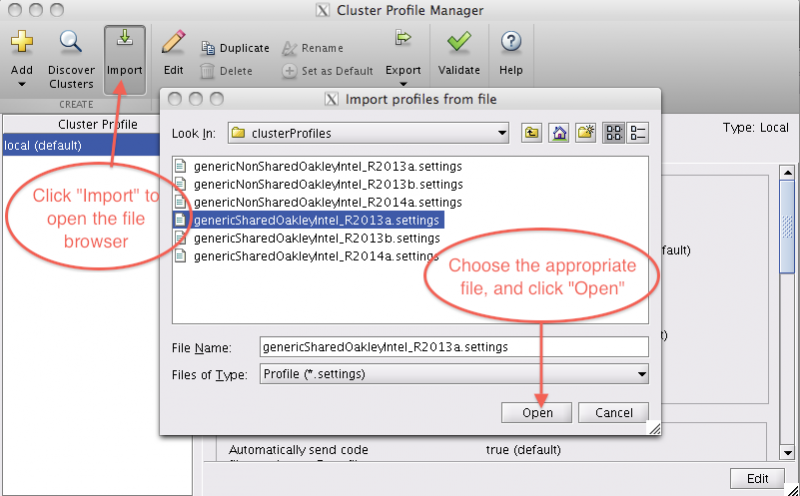Open Files of Type dropdown
This screenshot has width=800, height=496.
(x=454, y=374)
